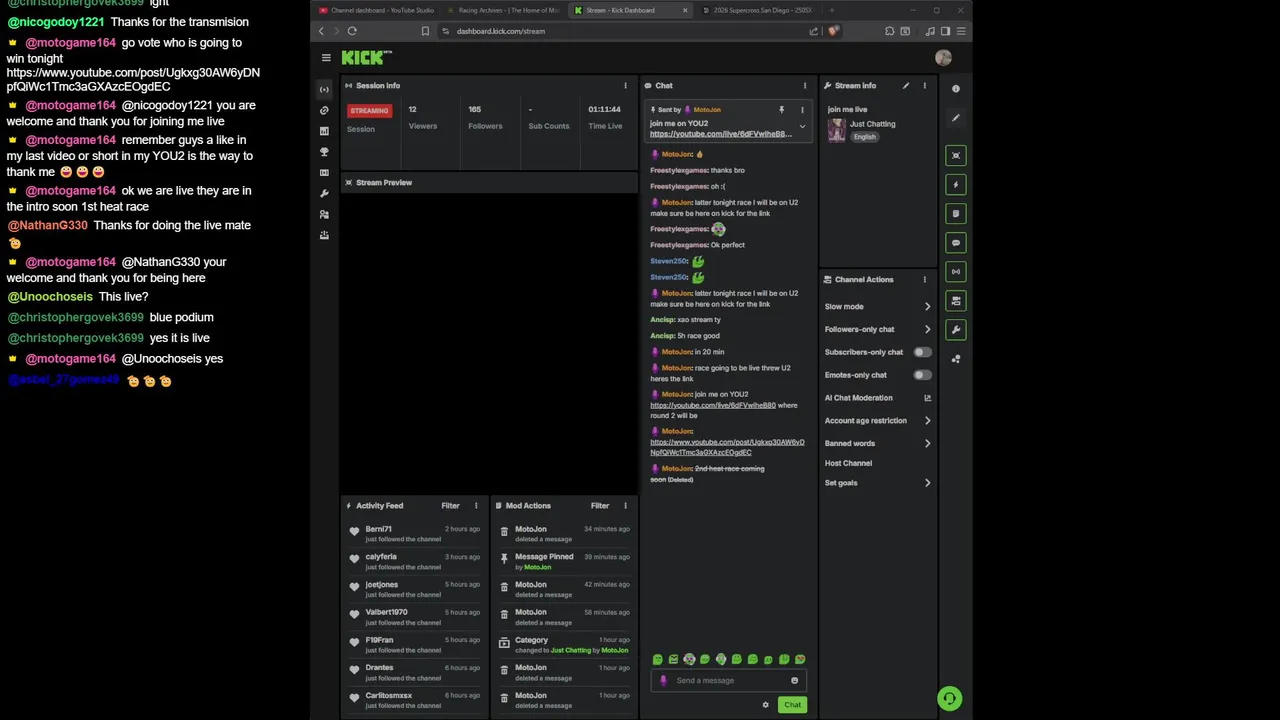The image size is (1280, 720).
Task: Open Stream info three-dot menu
Action: pyautogui.click(x=924, y=86)
